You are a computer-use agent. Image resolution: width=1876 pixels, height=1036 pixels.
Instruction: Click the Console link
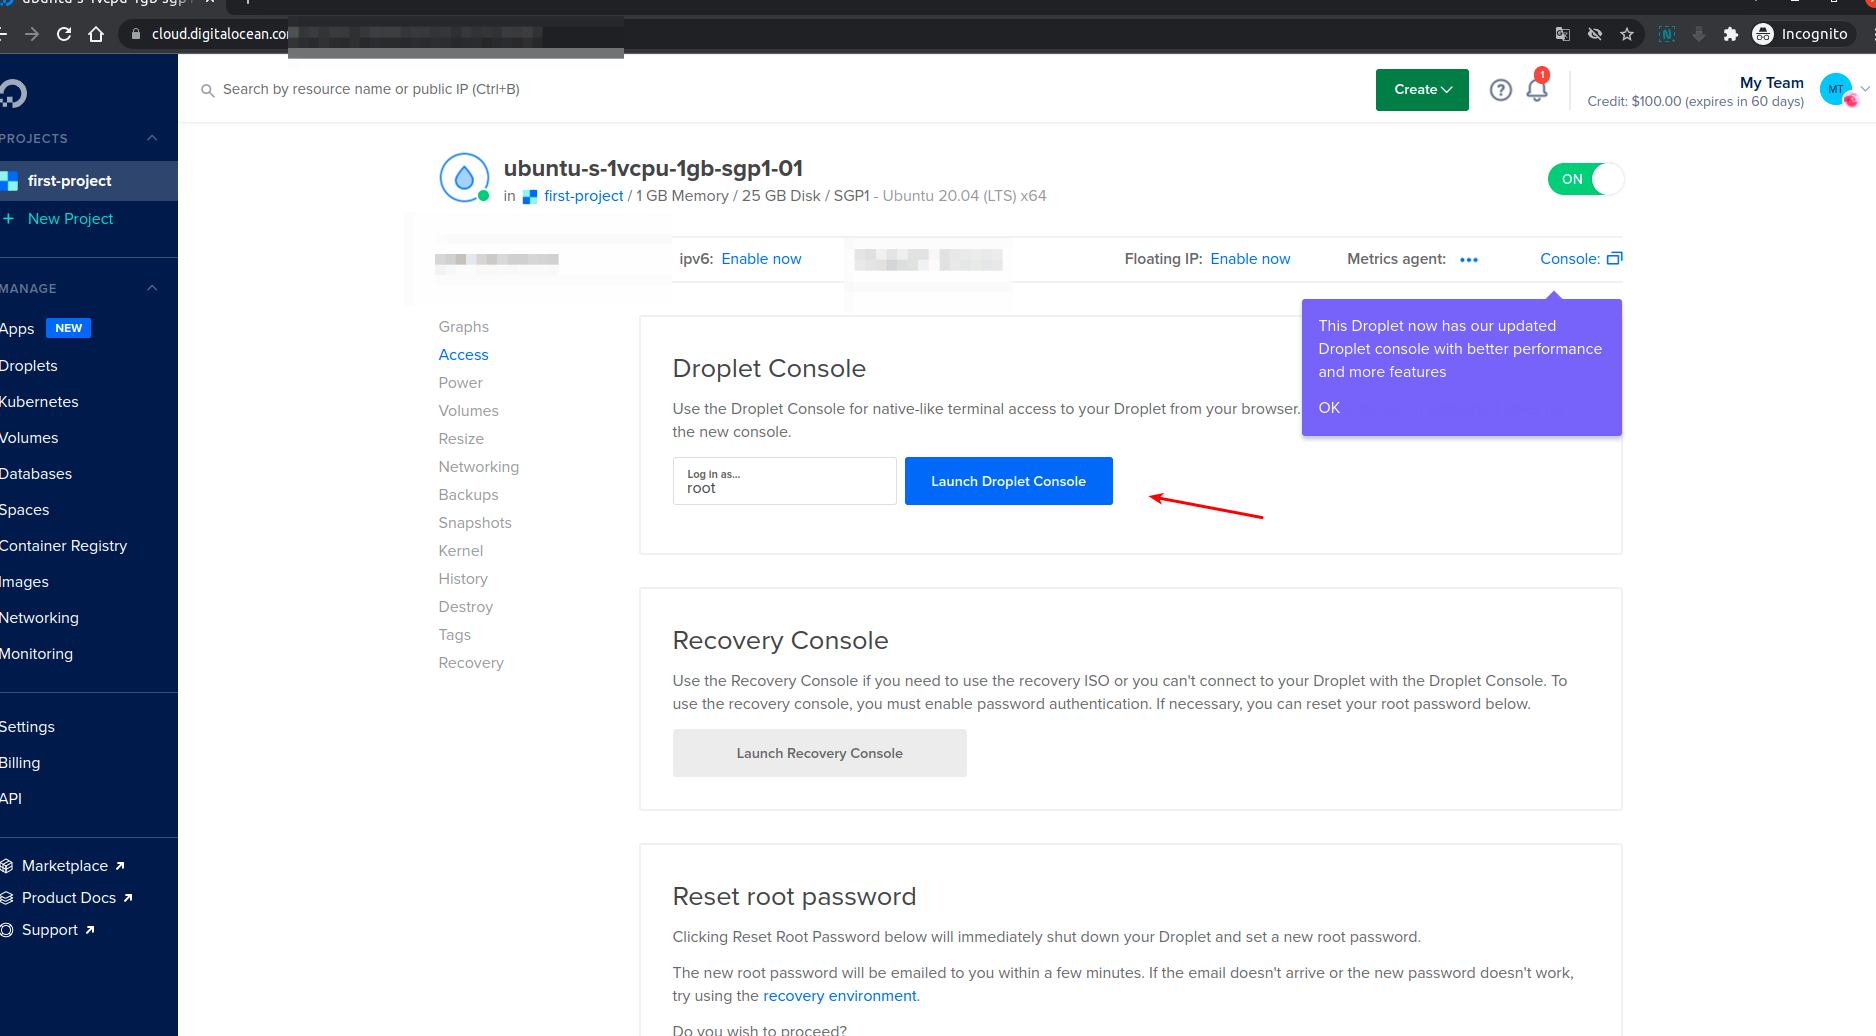coord(1570,259)
